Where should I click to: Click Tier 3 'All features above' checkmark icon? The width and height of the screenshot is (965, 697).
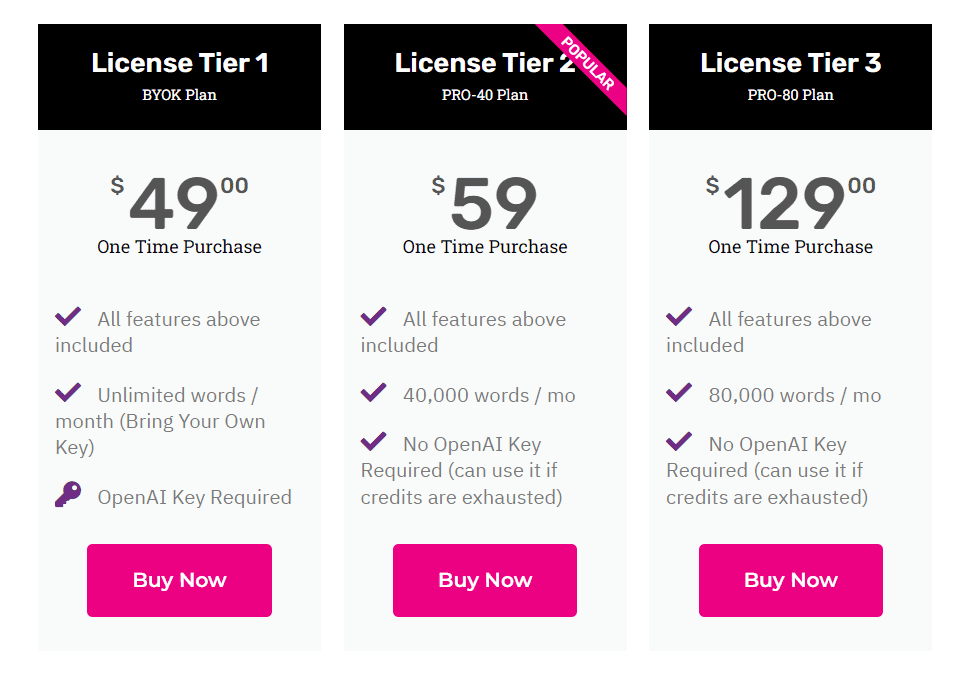click(x=679, y=317)
